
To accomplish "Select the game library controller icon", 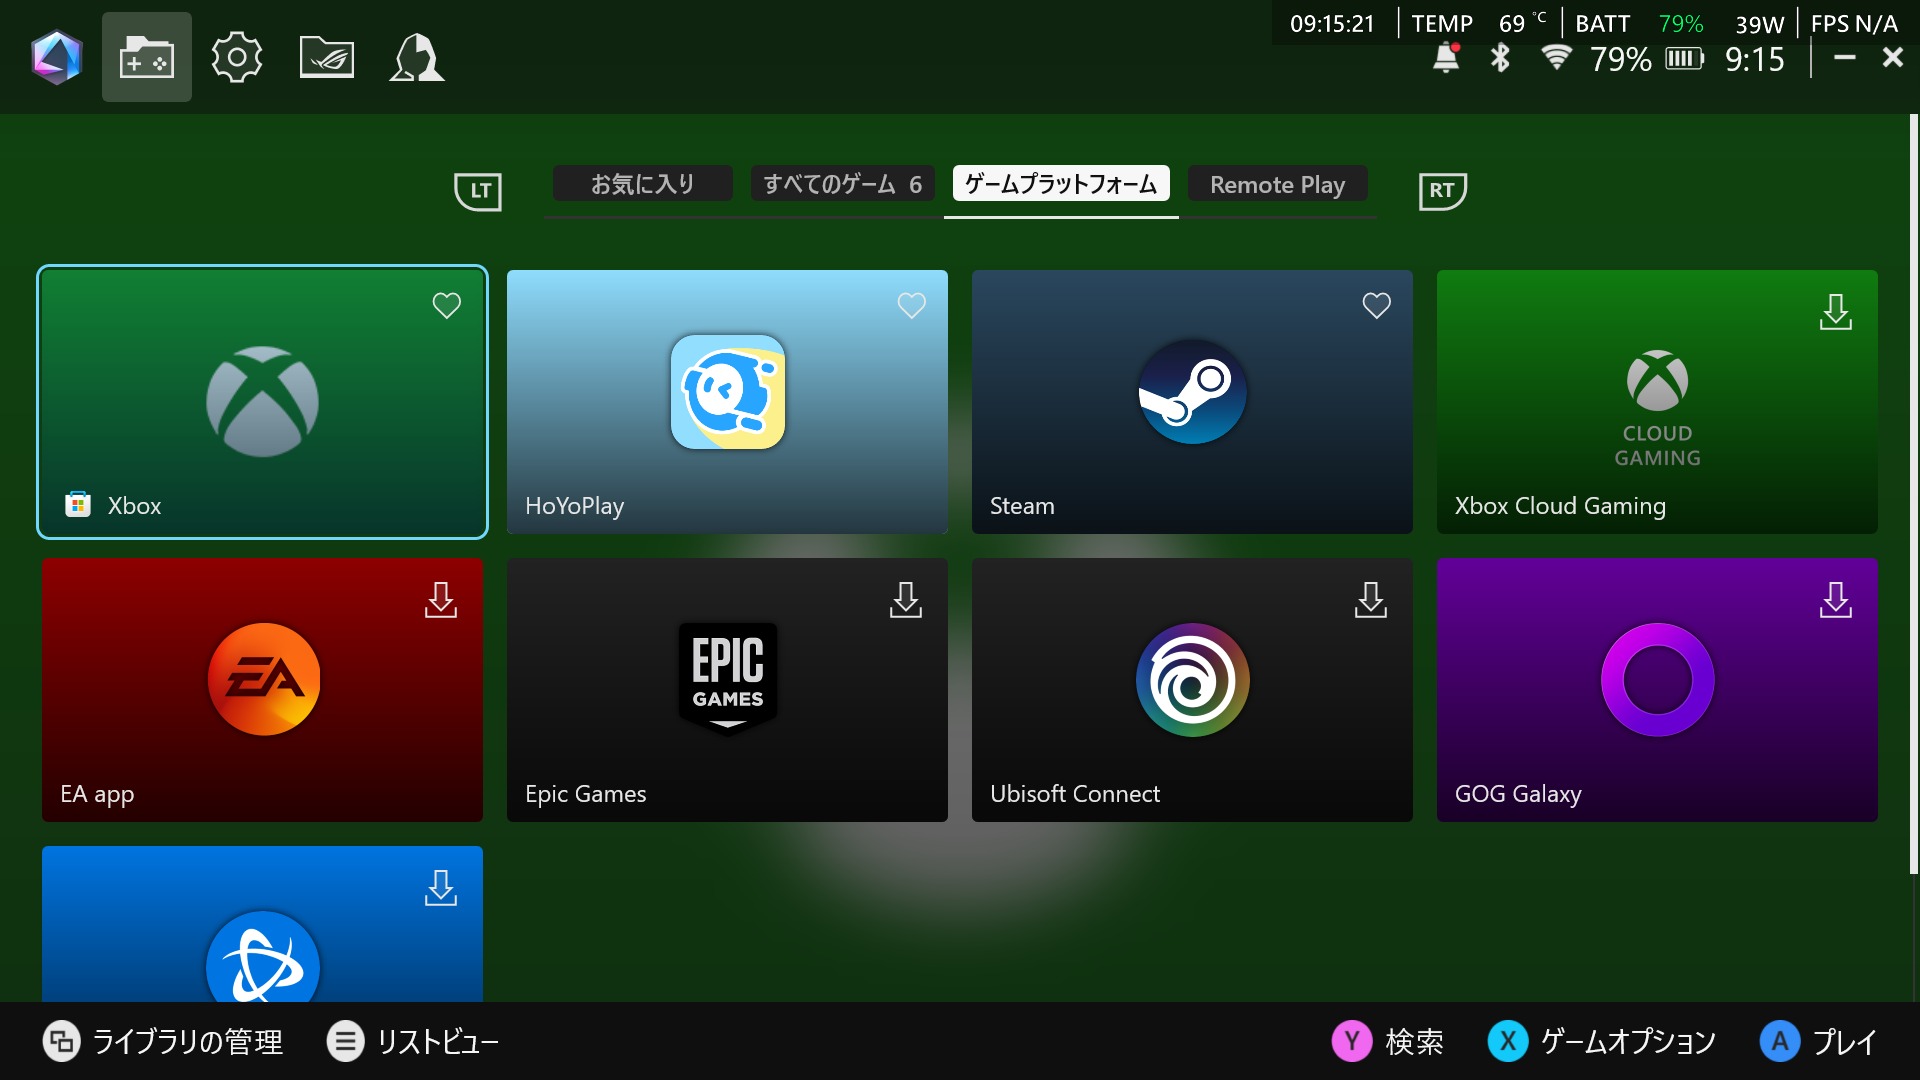I will tap(147, 57).
